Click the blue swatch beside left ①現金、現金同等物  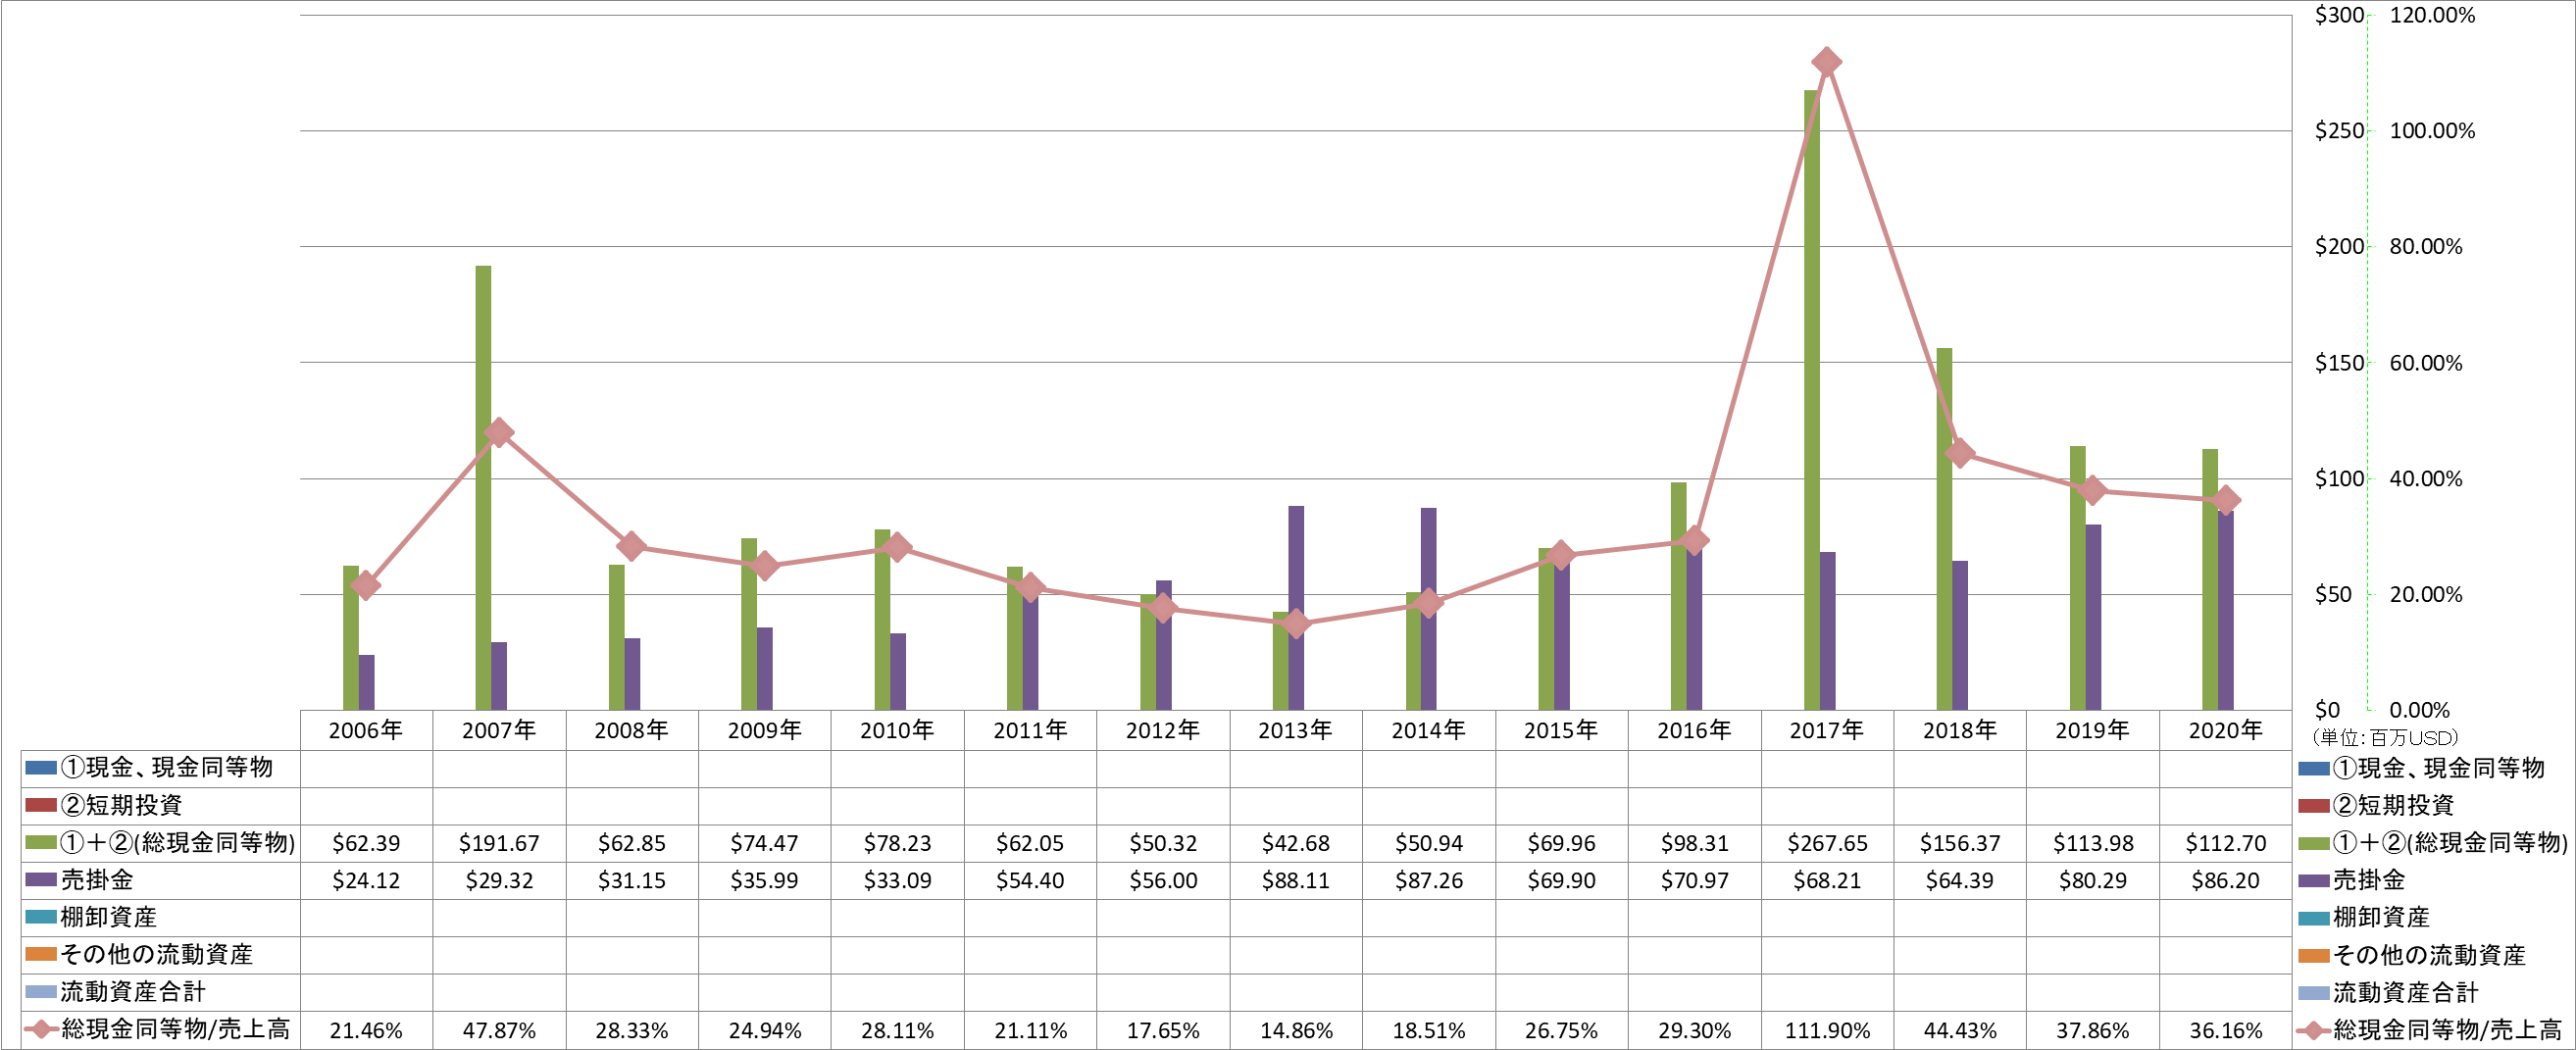(41, 767)
